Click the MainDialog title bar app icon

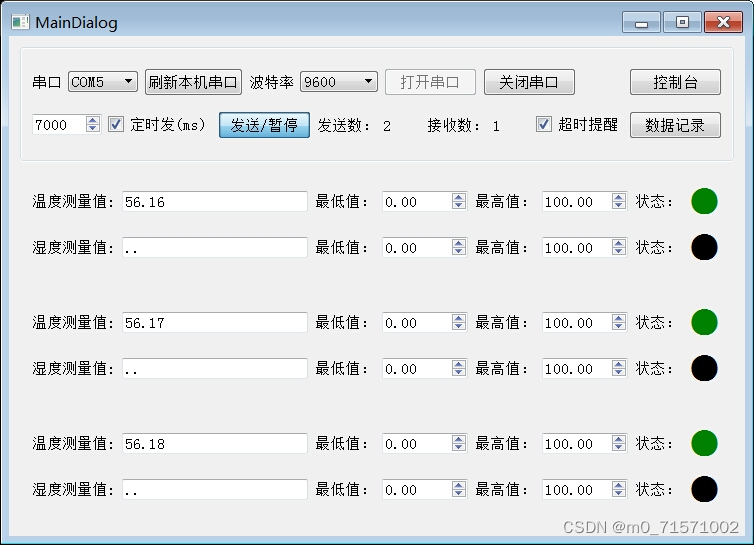[x=20, y=22]
